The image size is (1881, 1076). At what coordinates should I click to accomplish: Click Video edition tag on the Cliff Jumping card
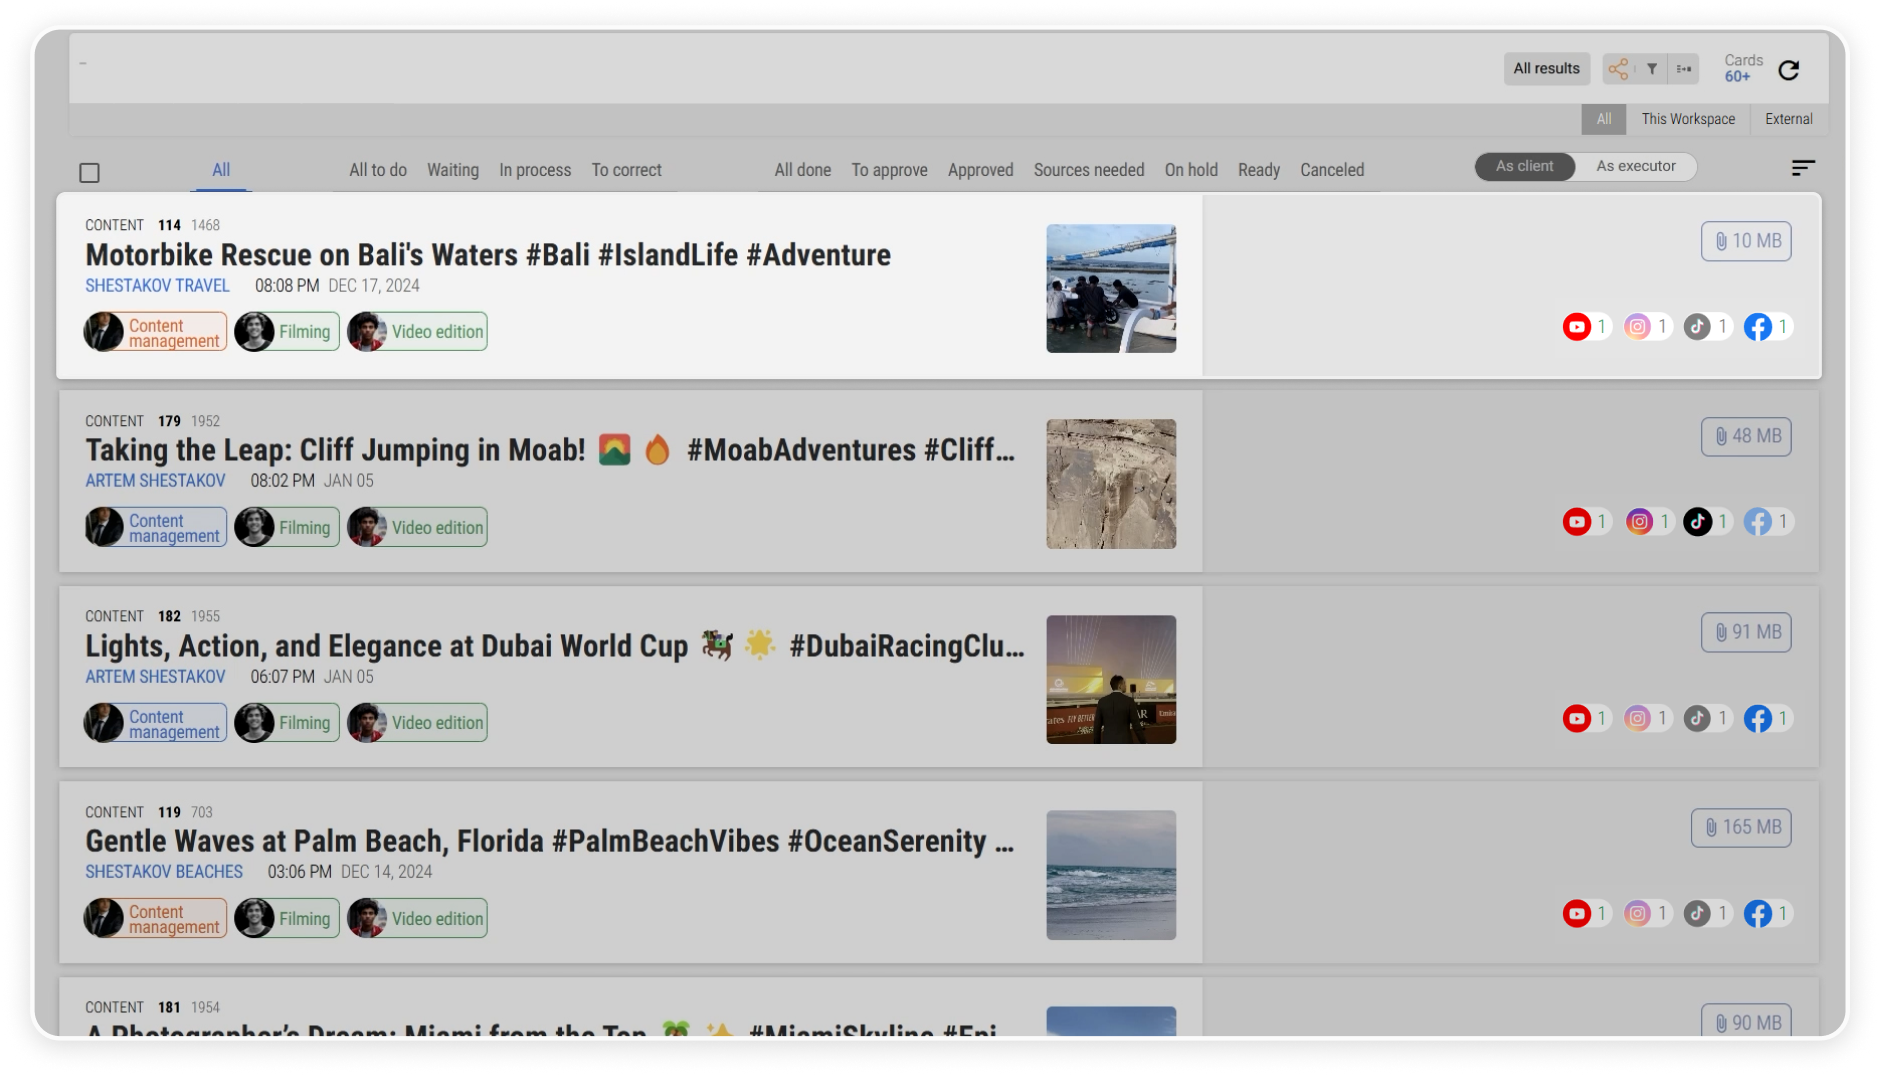pos(418,527)
